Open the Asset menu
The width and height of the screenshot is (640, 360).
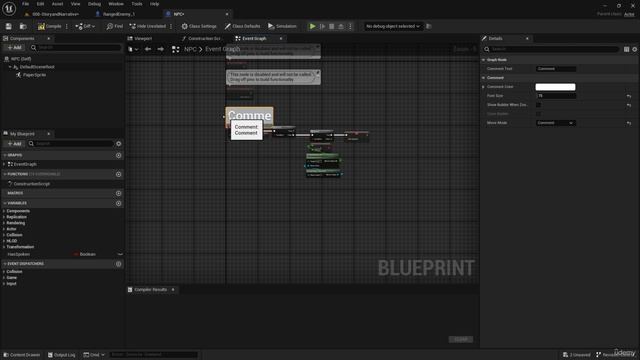tap(57, 4)
